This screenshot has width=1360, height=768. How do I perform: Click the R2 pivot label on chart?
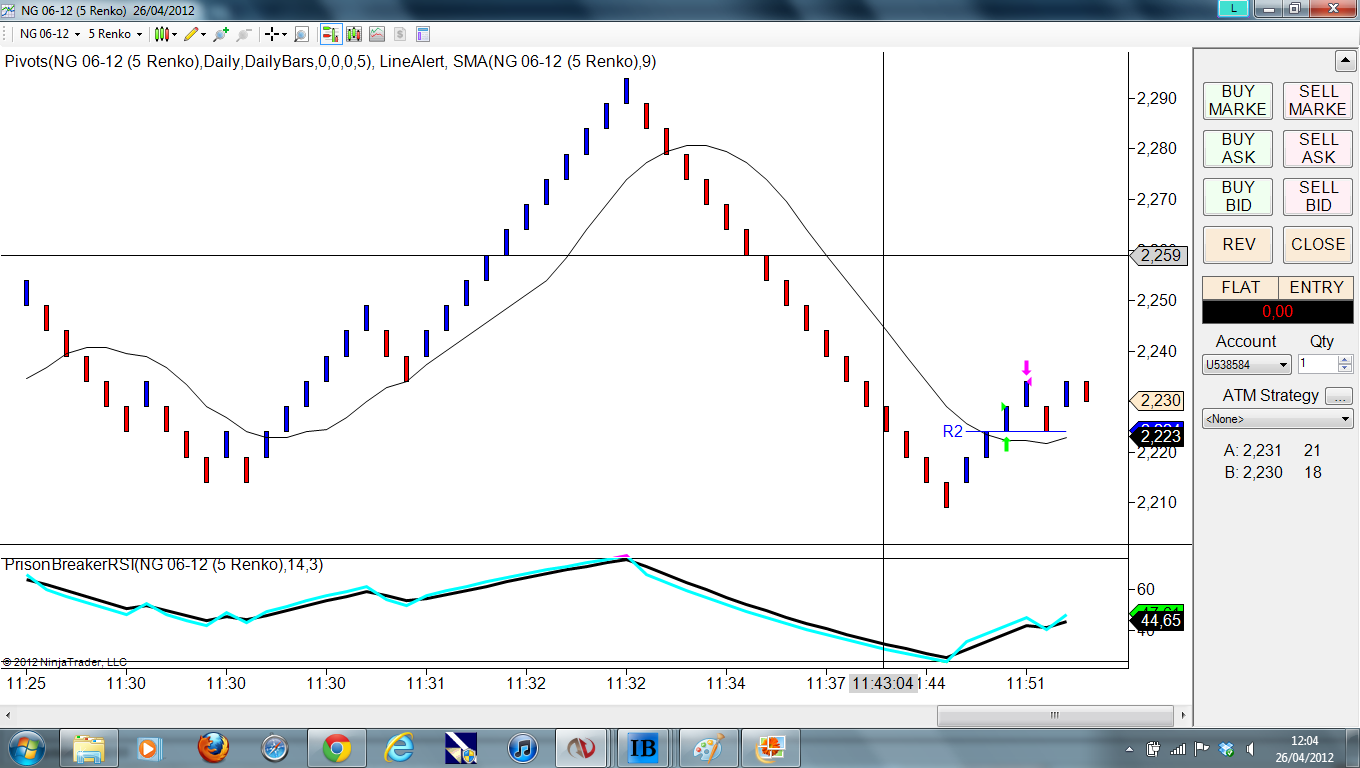point(952,431)
